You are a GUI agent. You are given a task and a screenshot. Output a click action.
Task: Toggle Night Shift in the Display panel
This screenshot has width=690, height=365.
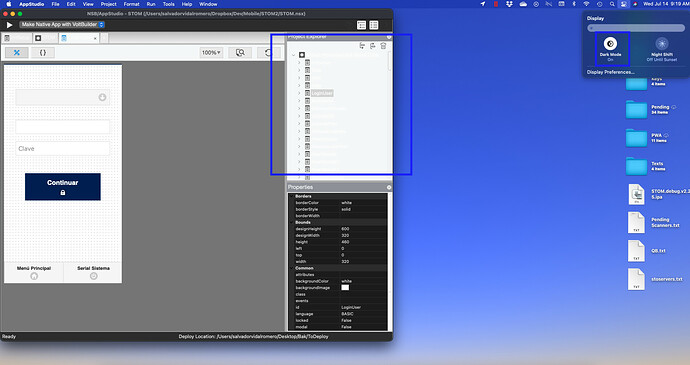[x=662, y=44]
